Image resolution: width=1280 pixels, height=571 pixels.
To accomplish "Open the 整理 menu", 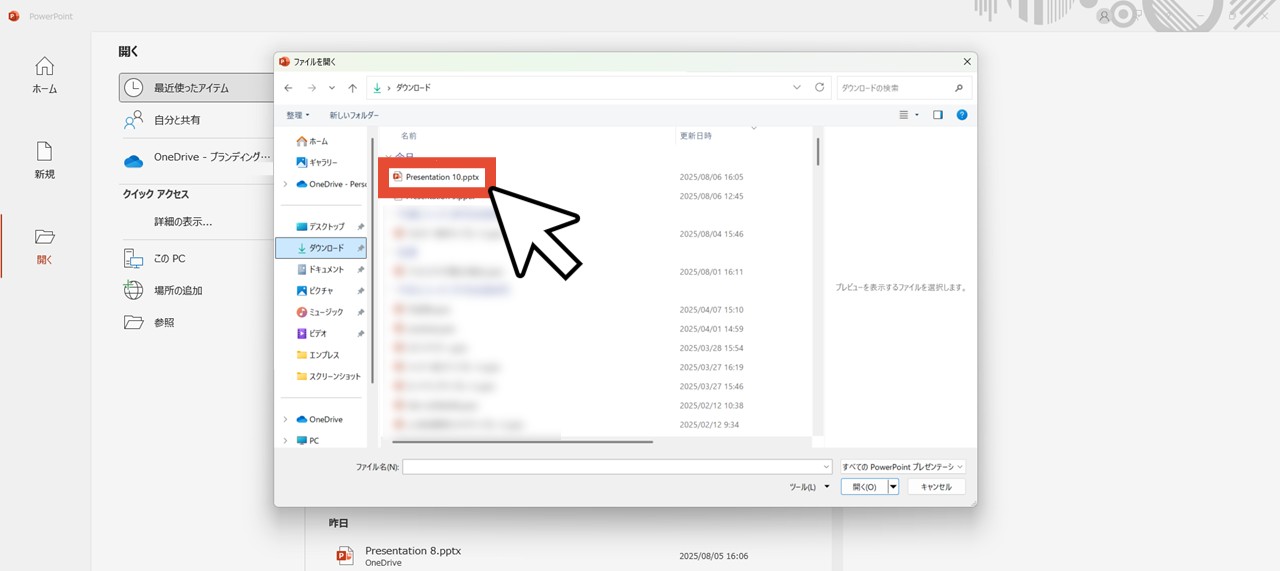I will click(297, 115).
